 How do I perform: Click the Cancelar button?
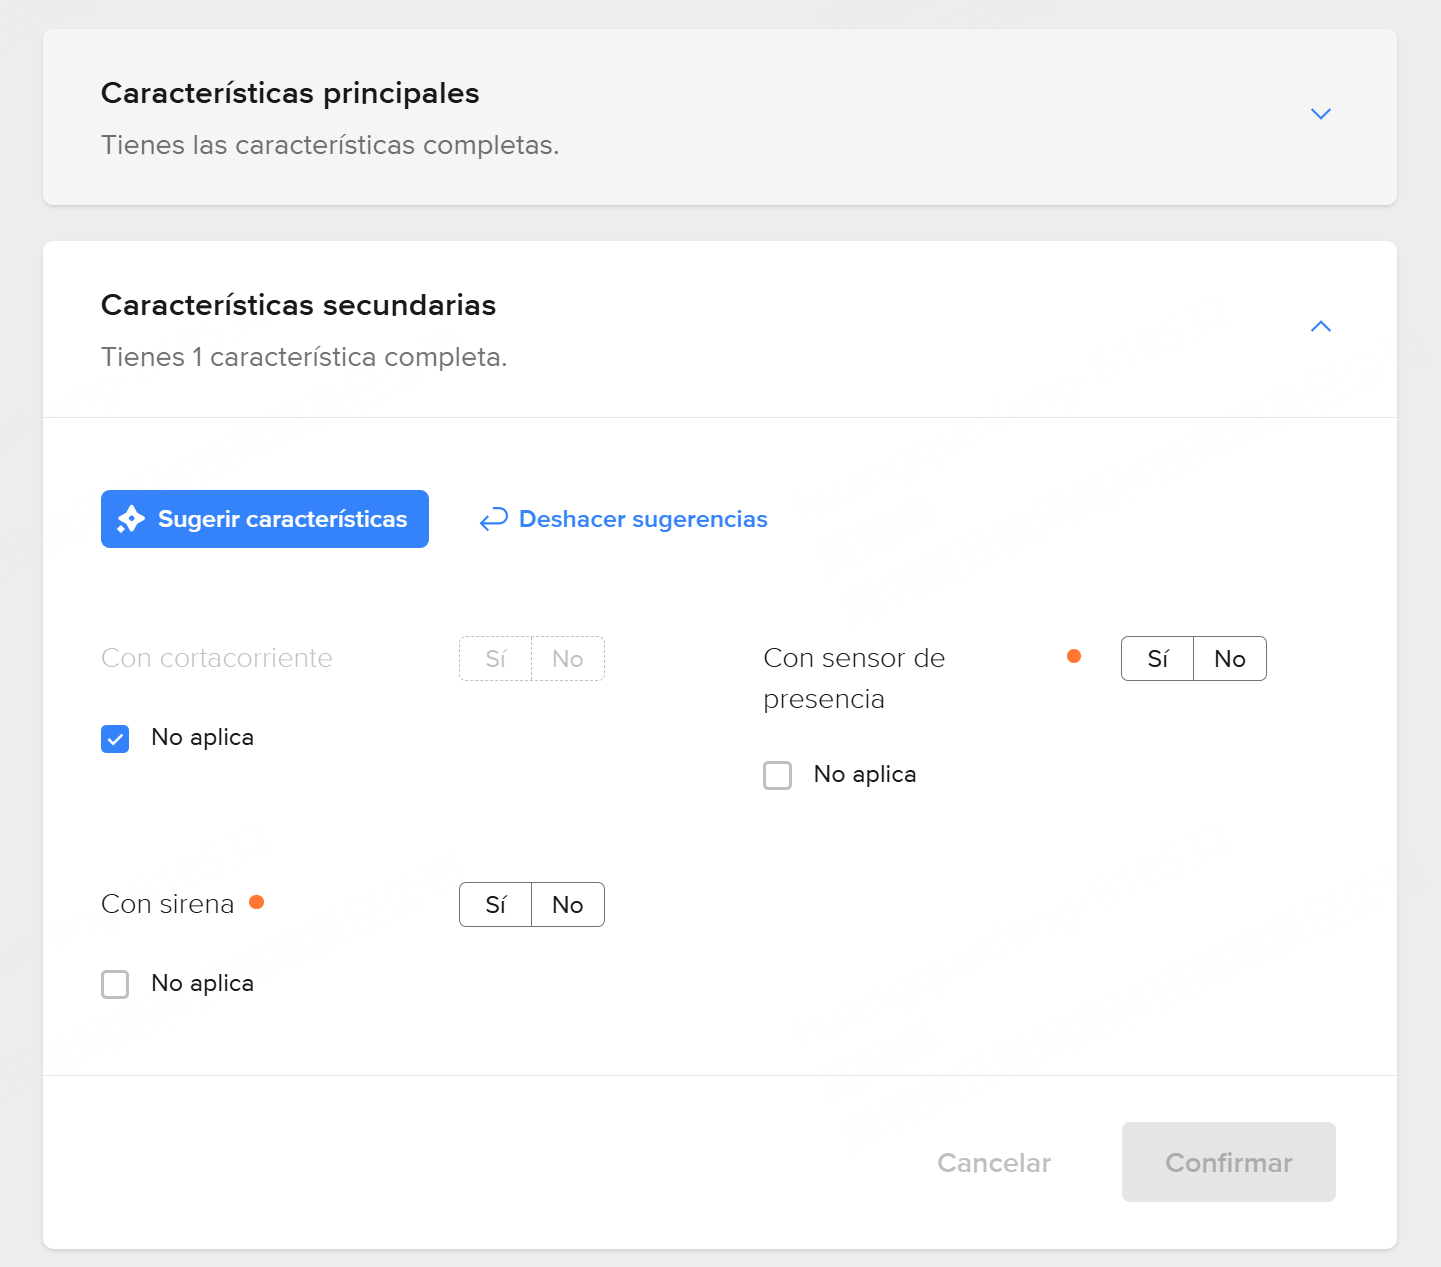tap(993, 1162)
